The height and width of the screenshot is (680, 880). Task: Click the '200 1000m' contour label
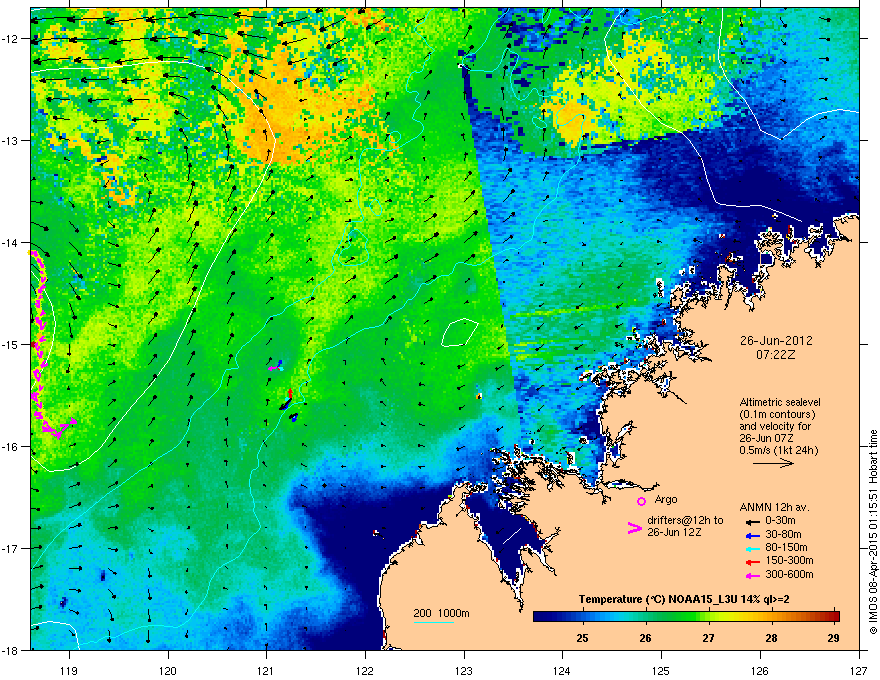pyautogui.click(x=441, y=613)
